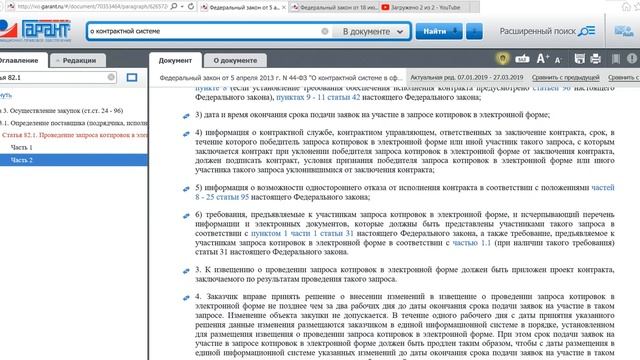Click the comments toggle icon in toolbar
This screenshot has height=360, width=640.
pyautogui.click(x=522, y=59)
